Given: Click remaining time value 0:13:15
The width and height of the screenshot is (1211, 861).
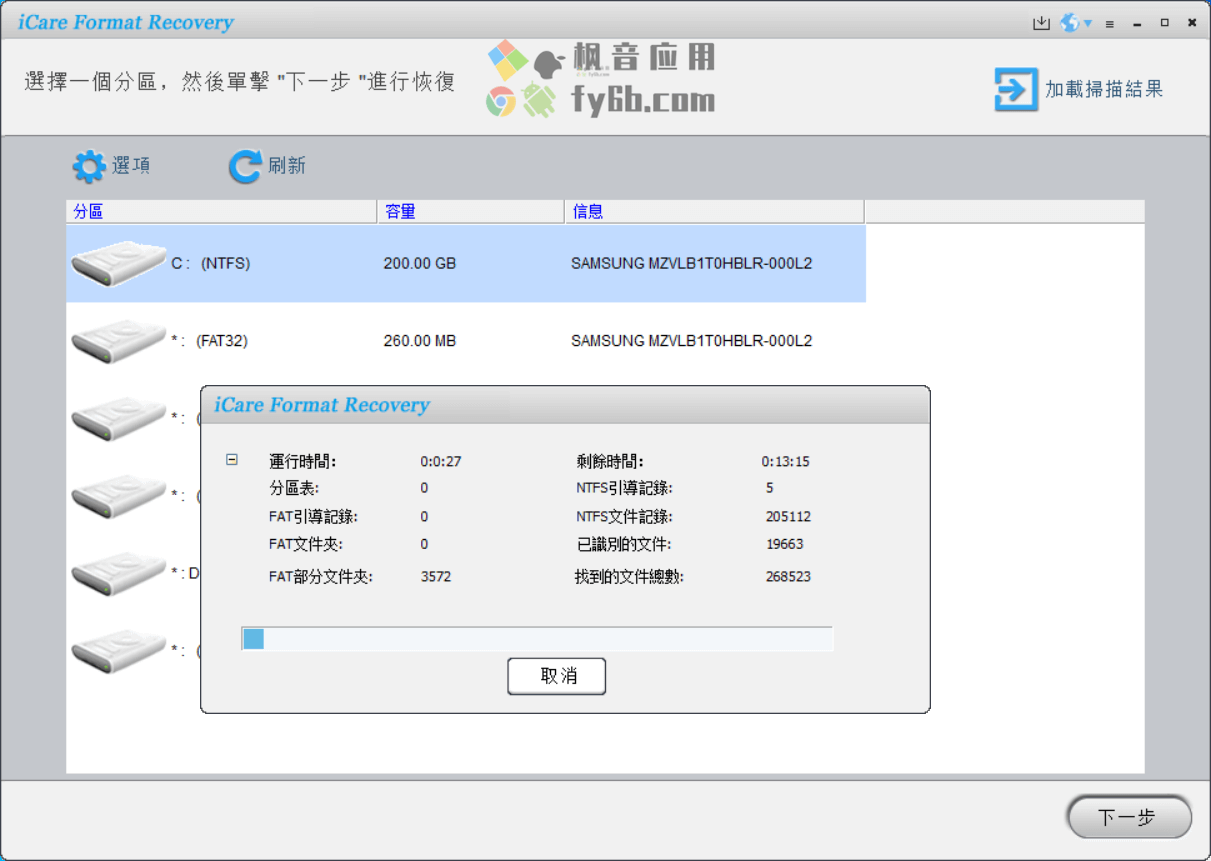Looking at the screenshot, I should (x=785, y=462).
